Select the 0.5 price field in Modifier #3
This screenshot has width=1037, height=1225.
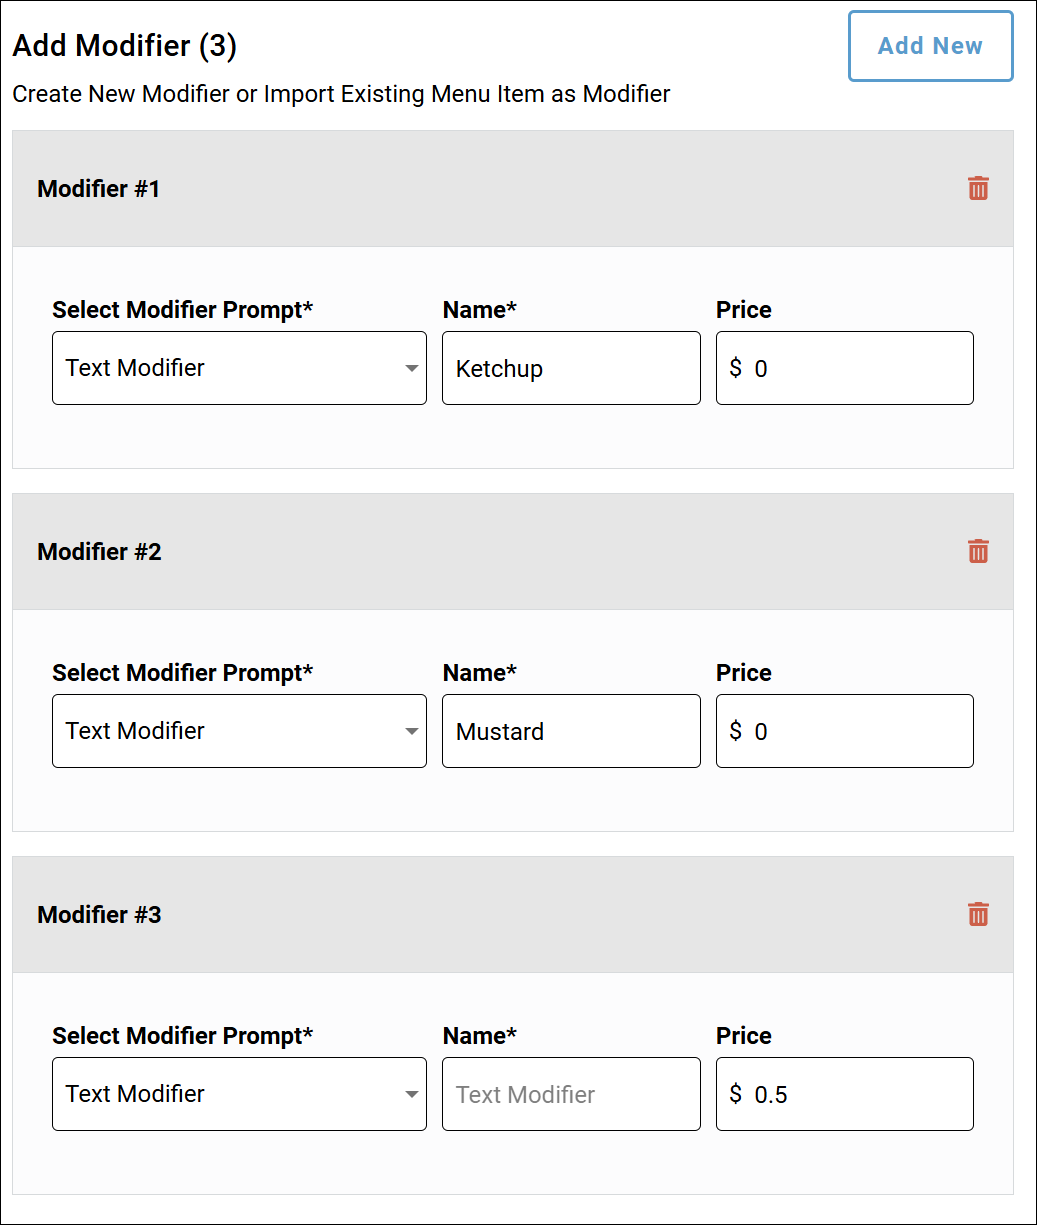(x=845, y=1094)
